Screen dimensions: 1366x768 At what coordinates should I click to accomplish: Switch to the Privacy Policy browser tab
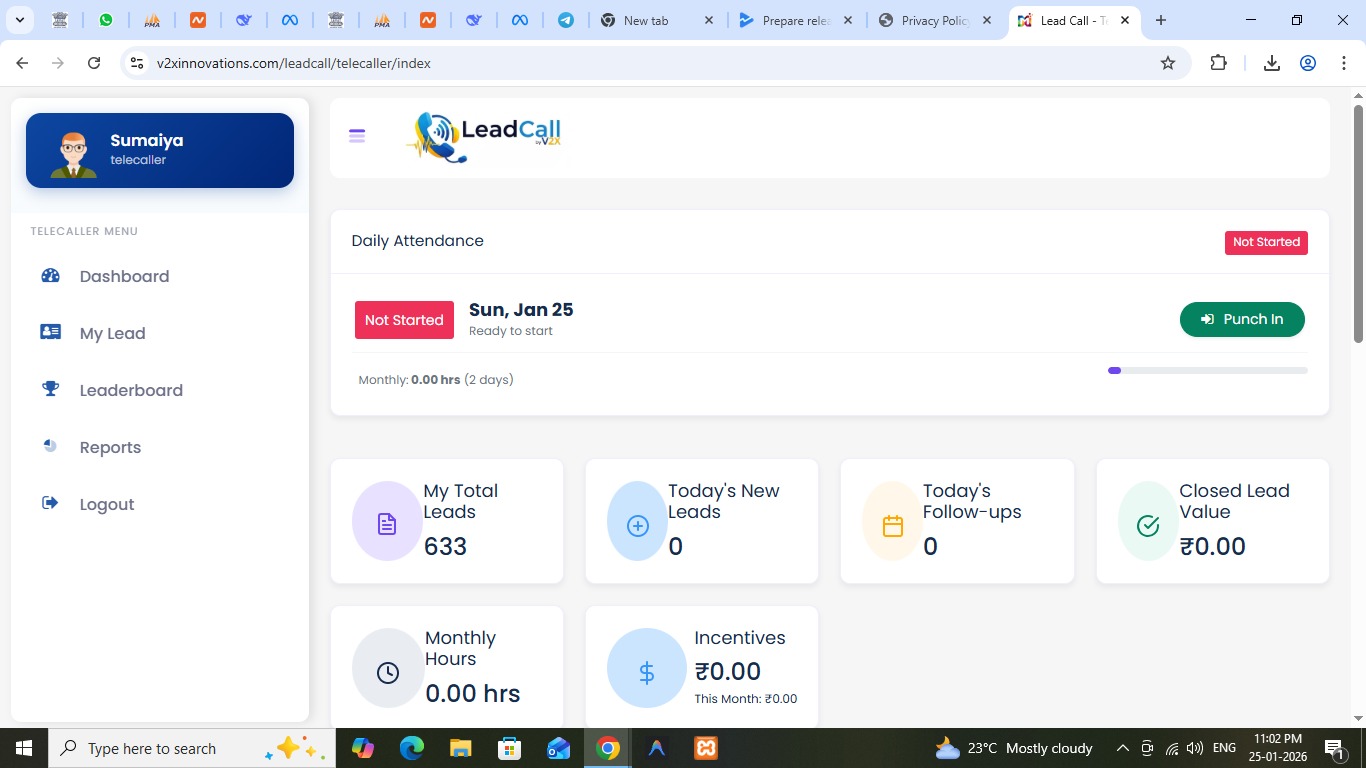coord(933,21)
